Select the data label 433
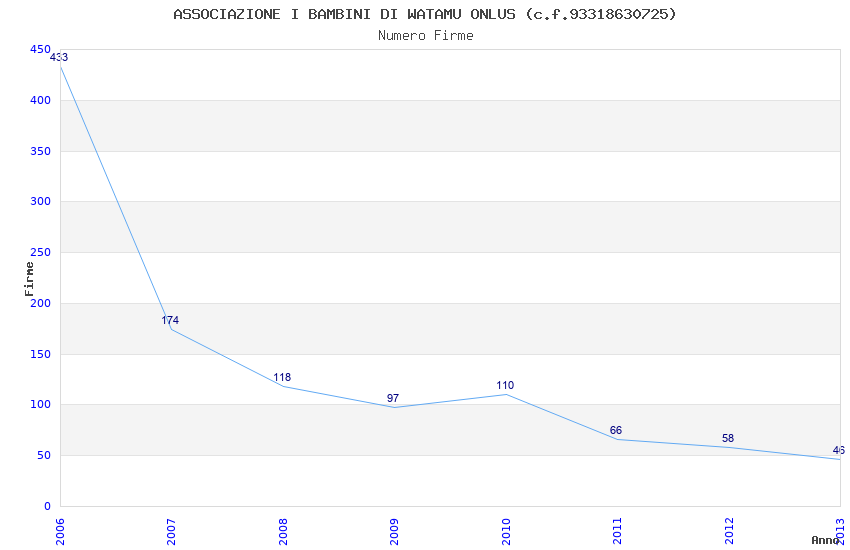The height and width of the screenshot is (550, 850). click(x=59, y=57)
